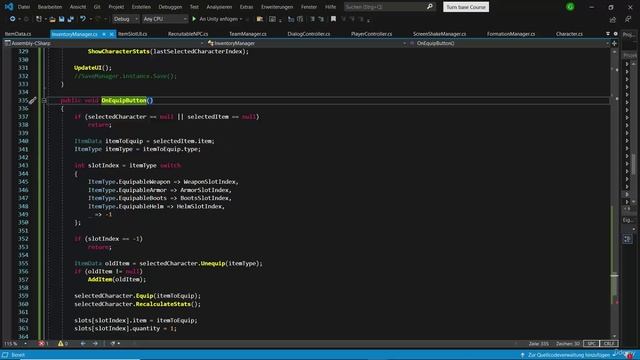Viewport: 640px width, 360px height.
Task: Expand the first Solution Explorer tree arrow
Action: (x=627, y=64)
